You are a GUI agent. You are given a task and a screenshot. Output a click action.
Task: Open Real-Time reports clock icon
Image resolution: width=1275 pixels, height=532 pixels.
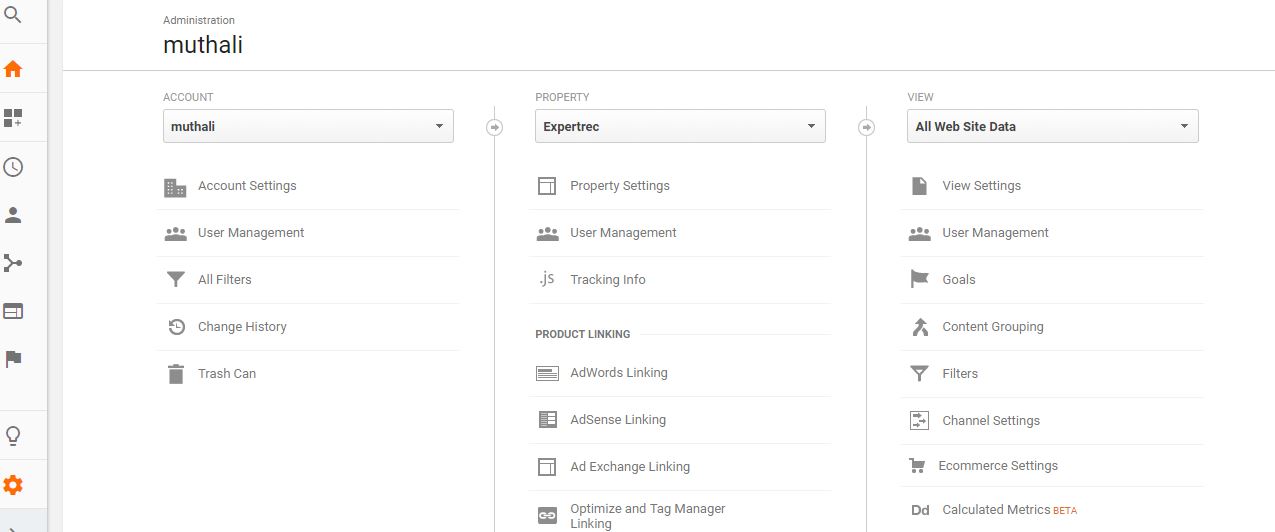click(x=13, y=167)
